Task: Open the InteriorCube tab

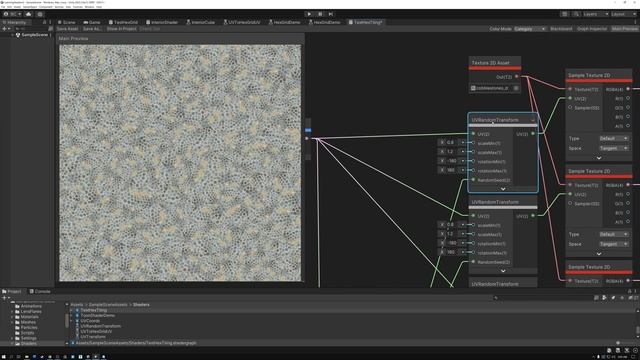Action: click(200, 22)
